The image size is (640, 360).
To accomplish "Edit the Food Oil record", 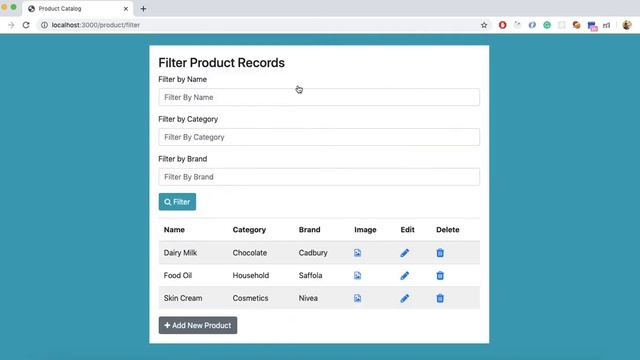I will tap(404, 276).
